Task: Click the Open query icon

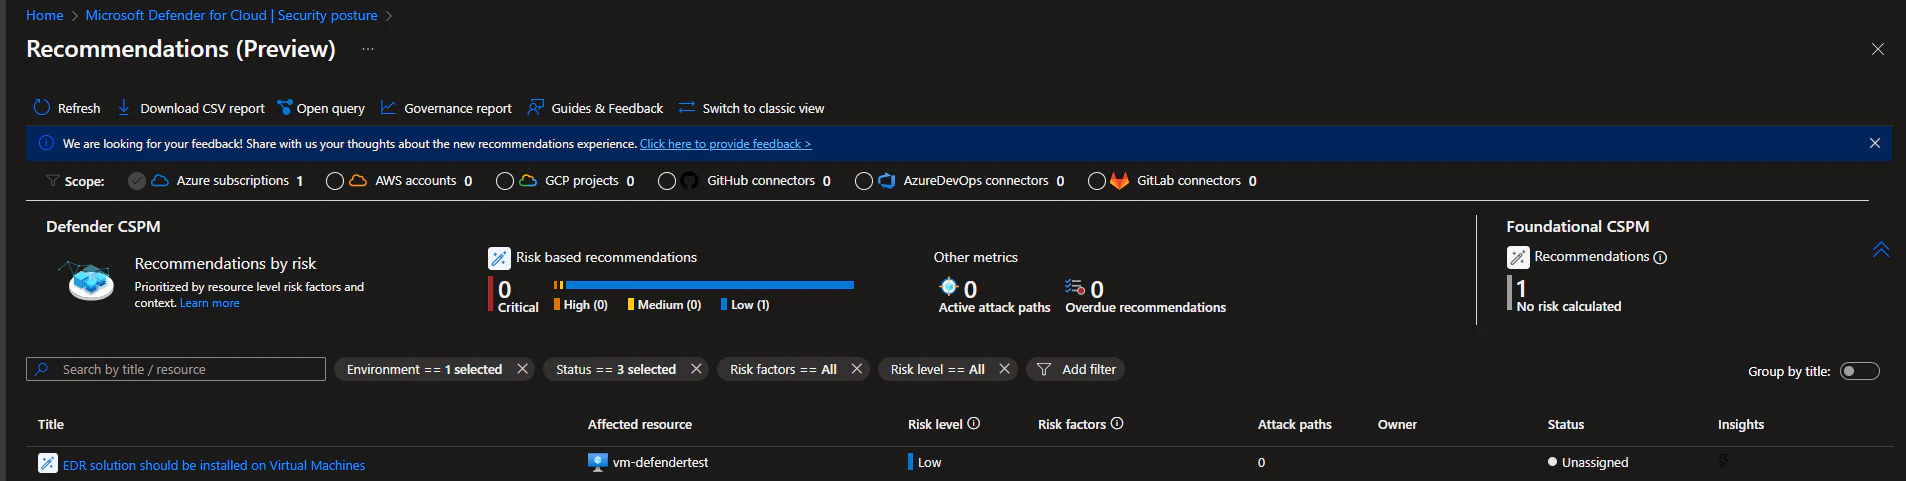Action: coord(285,108)
